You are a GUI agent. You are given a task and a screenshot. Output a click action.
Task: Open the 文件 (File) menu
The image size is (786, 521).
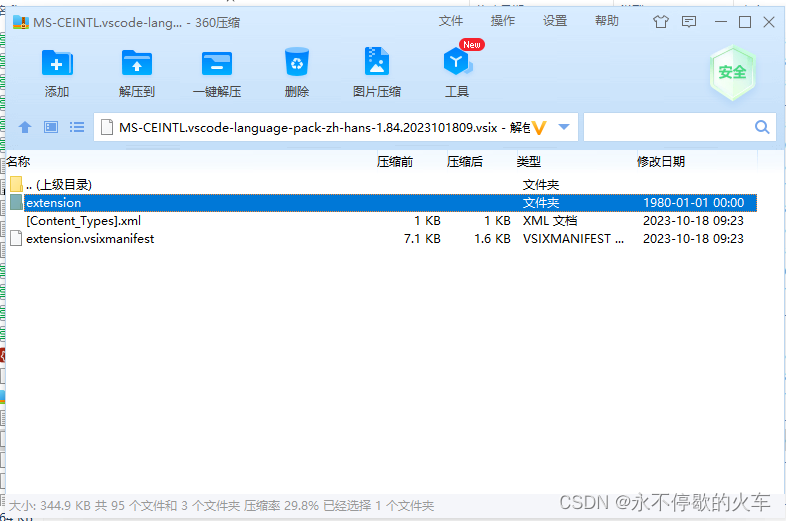(x=451, y=21)
